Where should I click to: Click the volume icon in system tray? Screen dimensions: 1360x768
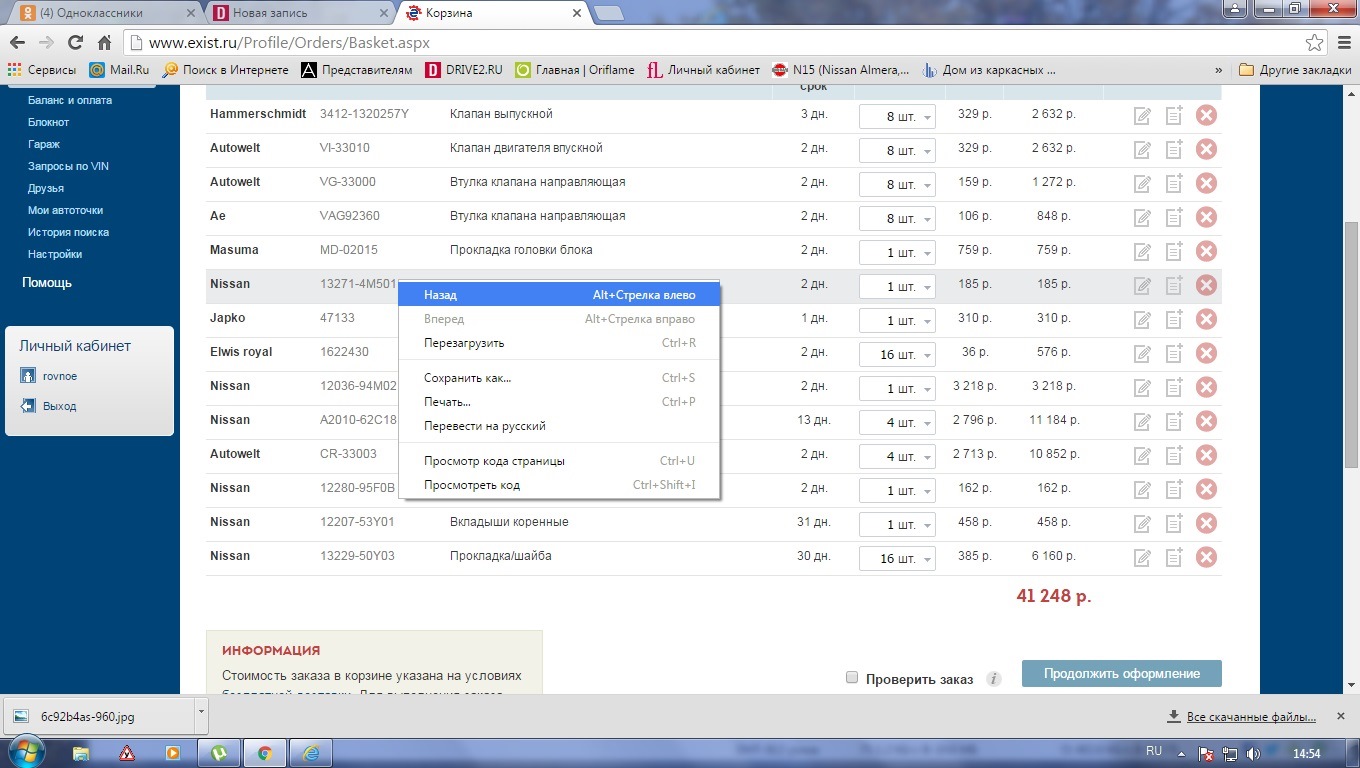(x=1254, y=753)
